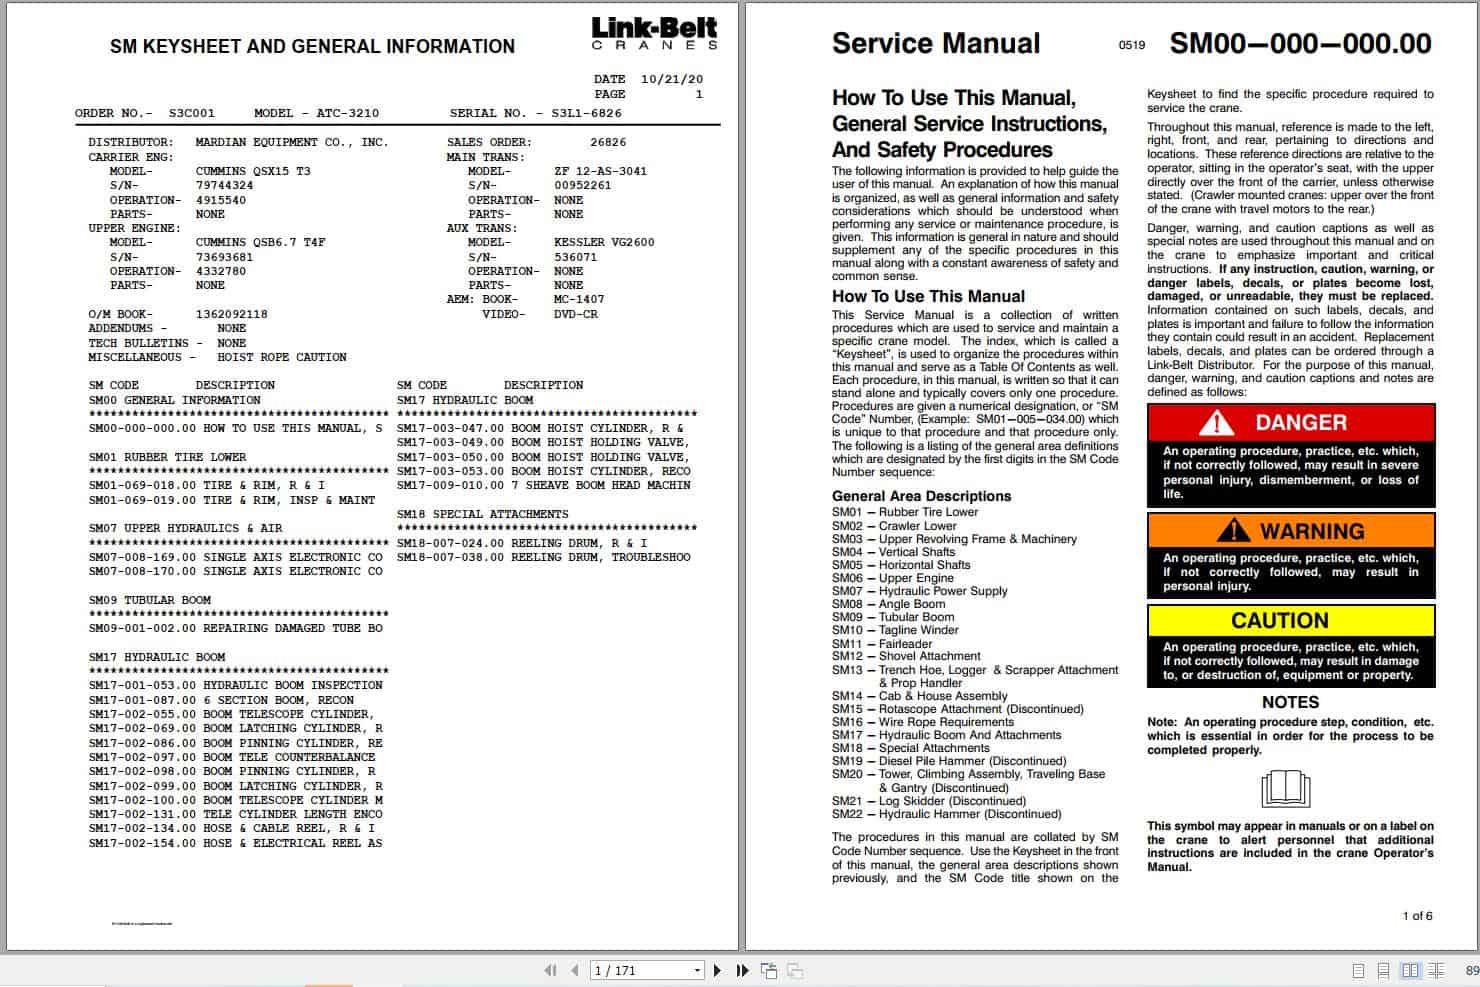Open the page number dropdown
Viewport: 1480px width, 987px height.
(697, 970)
